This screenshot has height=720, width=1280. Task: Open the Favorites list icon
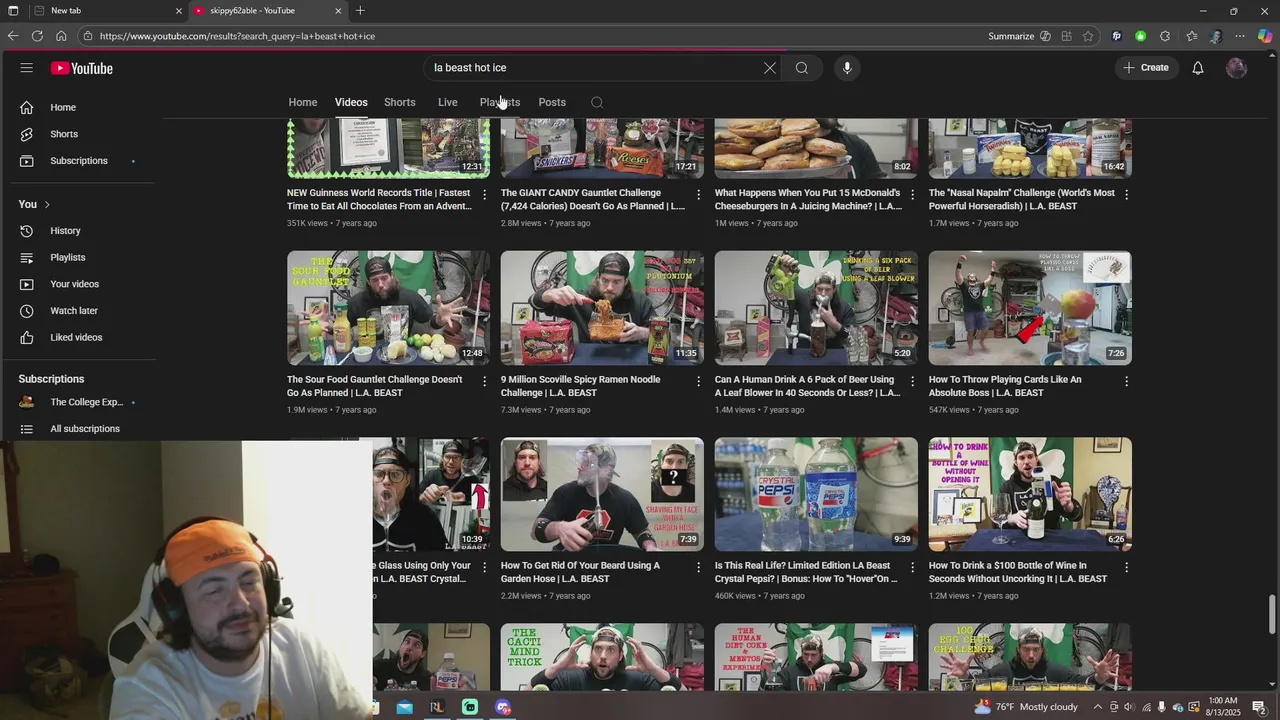point(1191,36)
